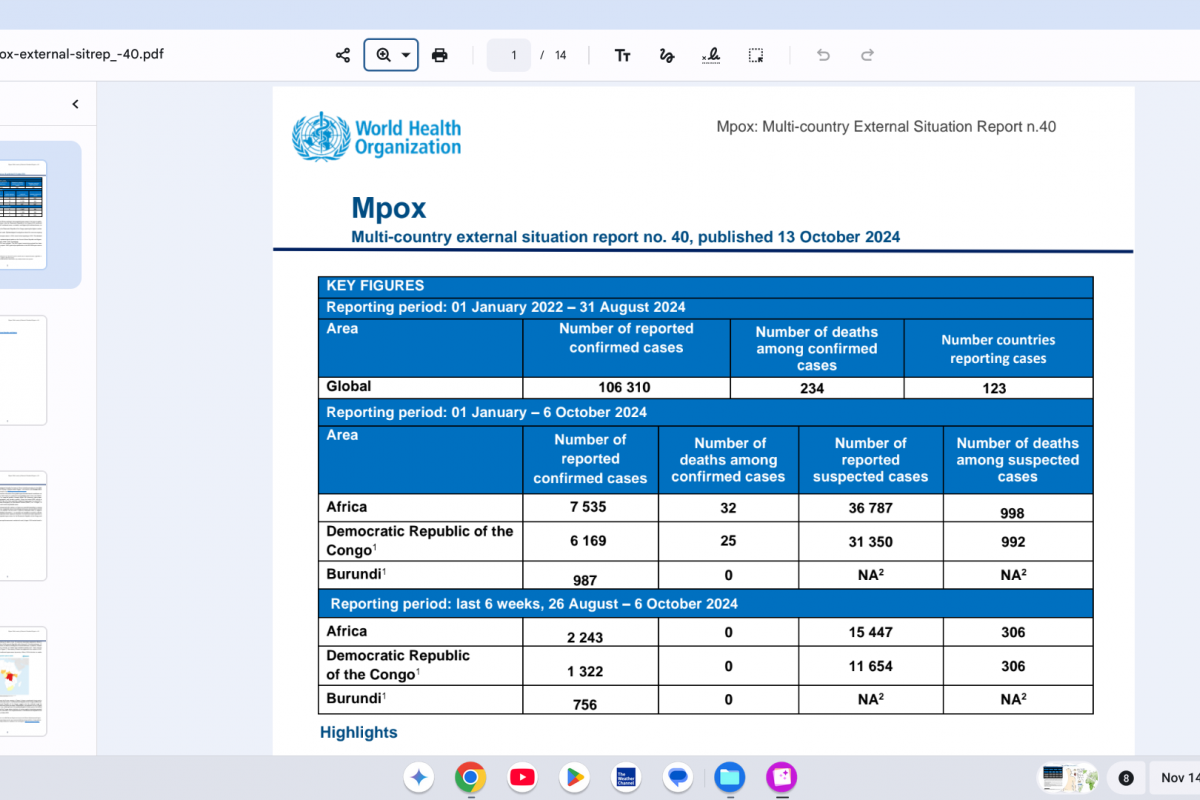Select the freehand draw tool
This screenshot has height=800, width=1200.
(667, 55)
